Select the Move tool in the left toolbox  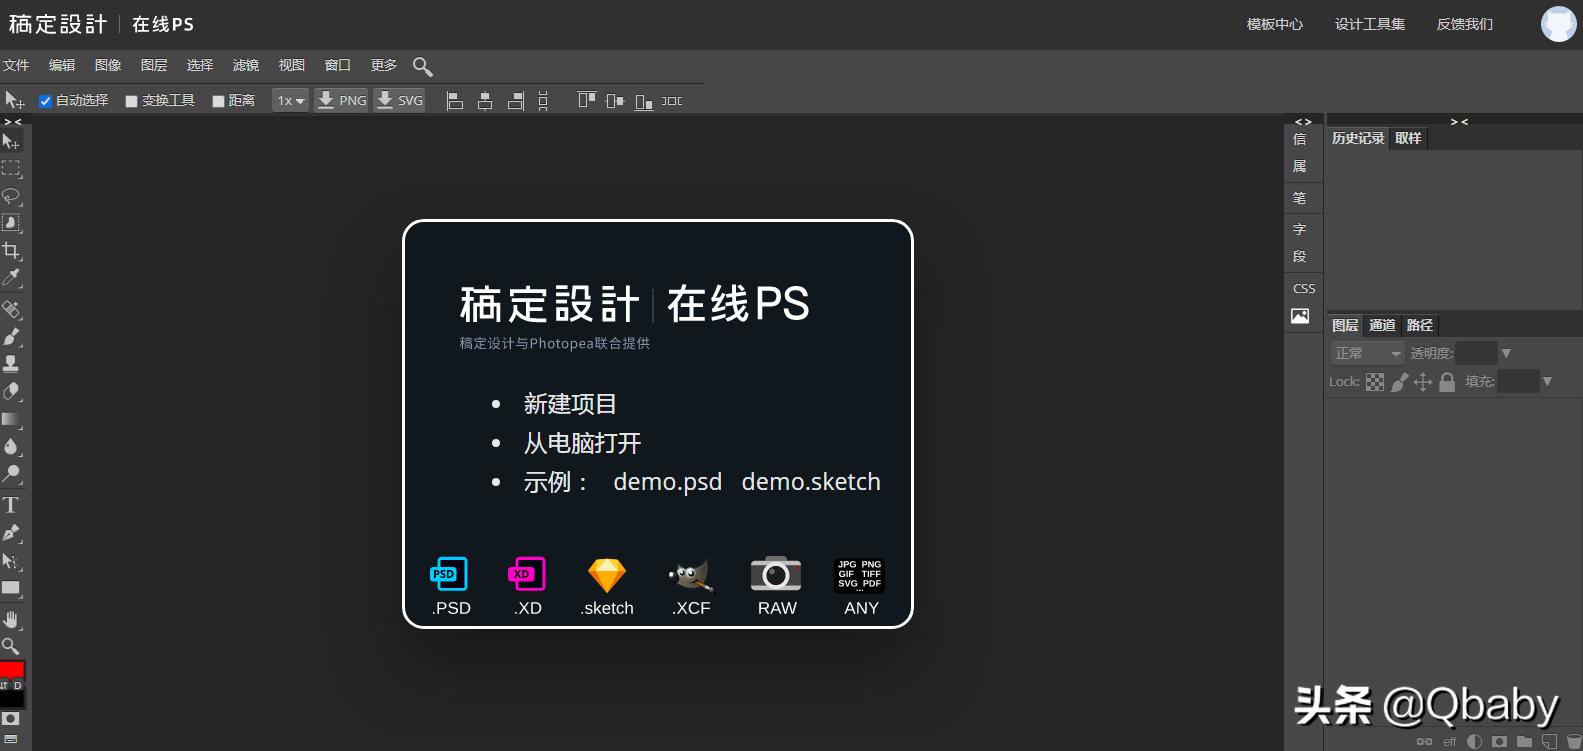[11, 142]
